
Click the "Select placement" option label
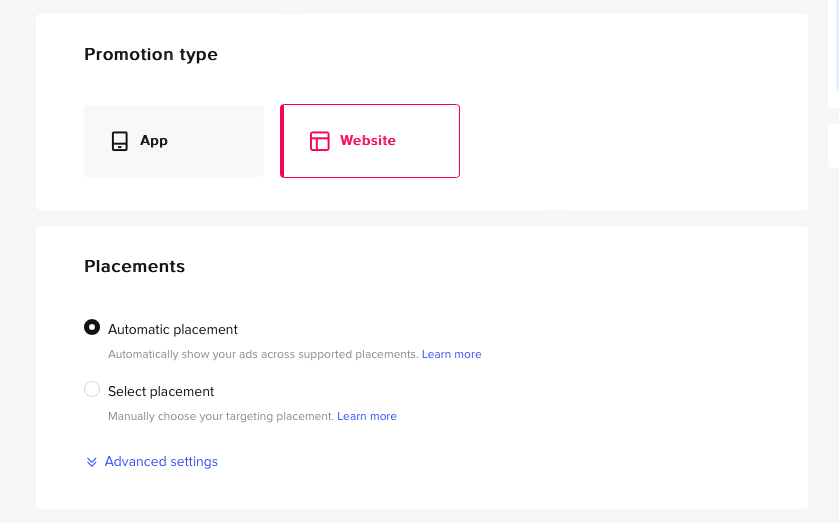click(161, 391)
